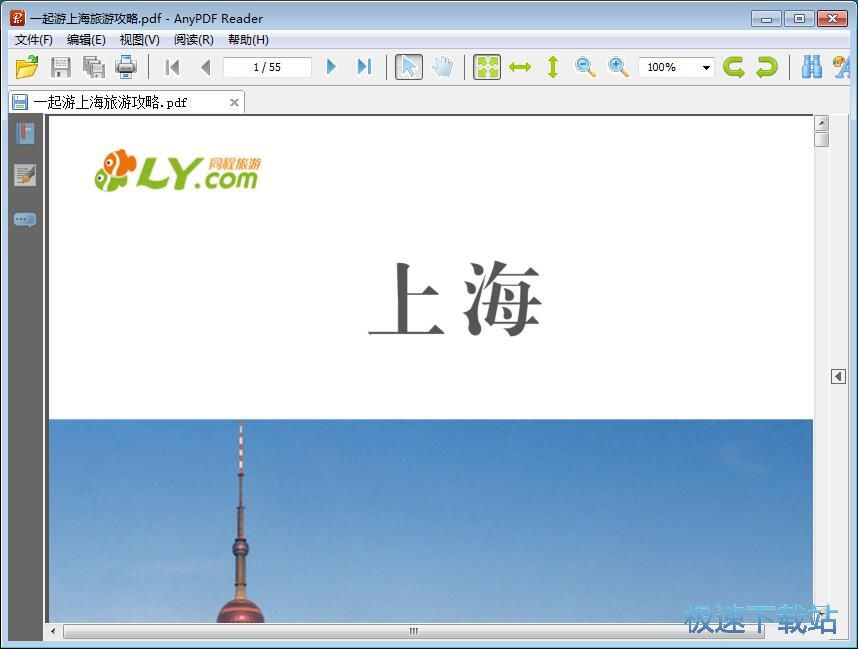Viewport: 858px width, 649px height.
Task: Collapse the right panel with the arrow handle
Action: pos(838,377)
